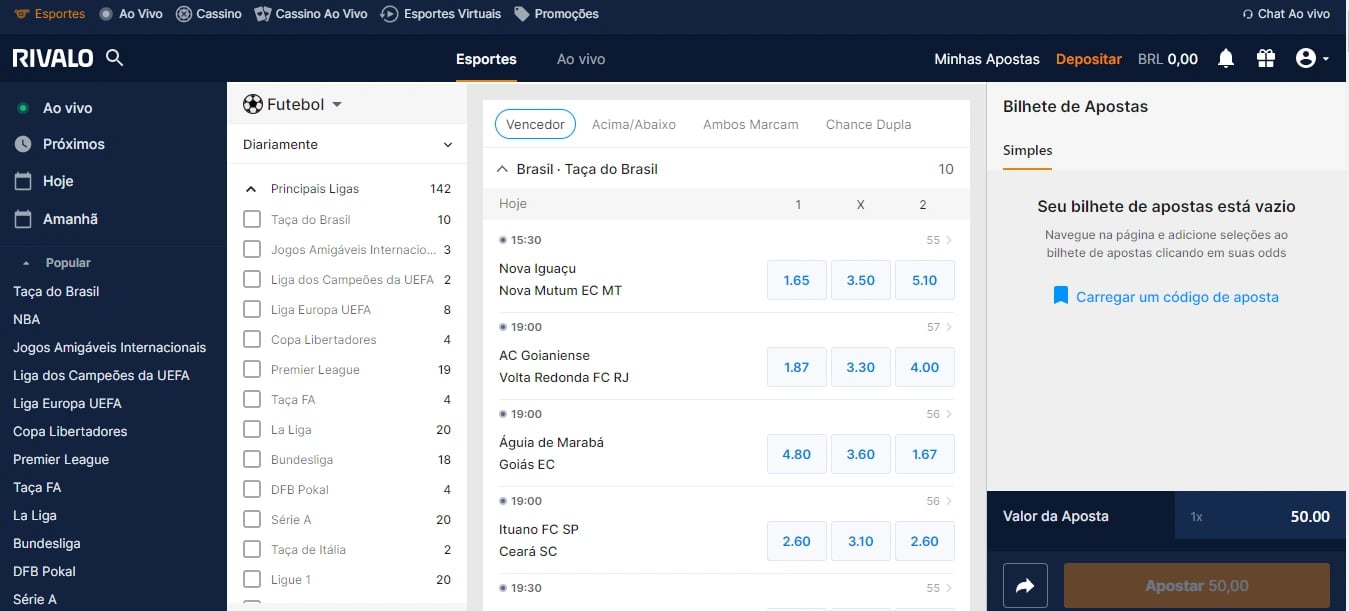Click the RIVALO logo

pyautogui.click(x=53, y=59)
